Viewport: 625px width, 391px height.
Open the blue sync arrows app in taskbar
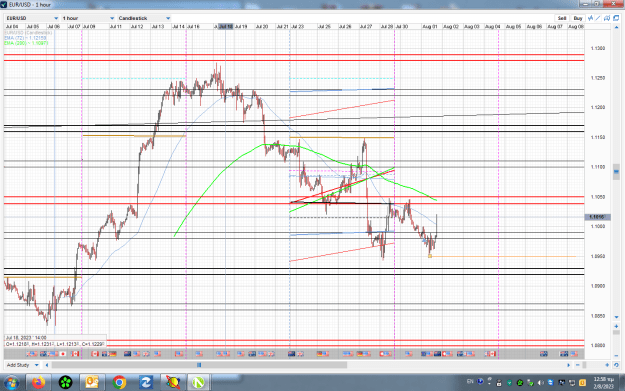point(145,383)
